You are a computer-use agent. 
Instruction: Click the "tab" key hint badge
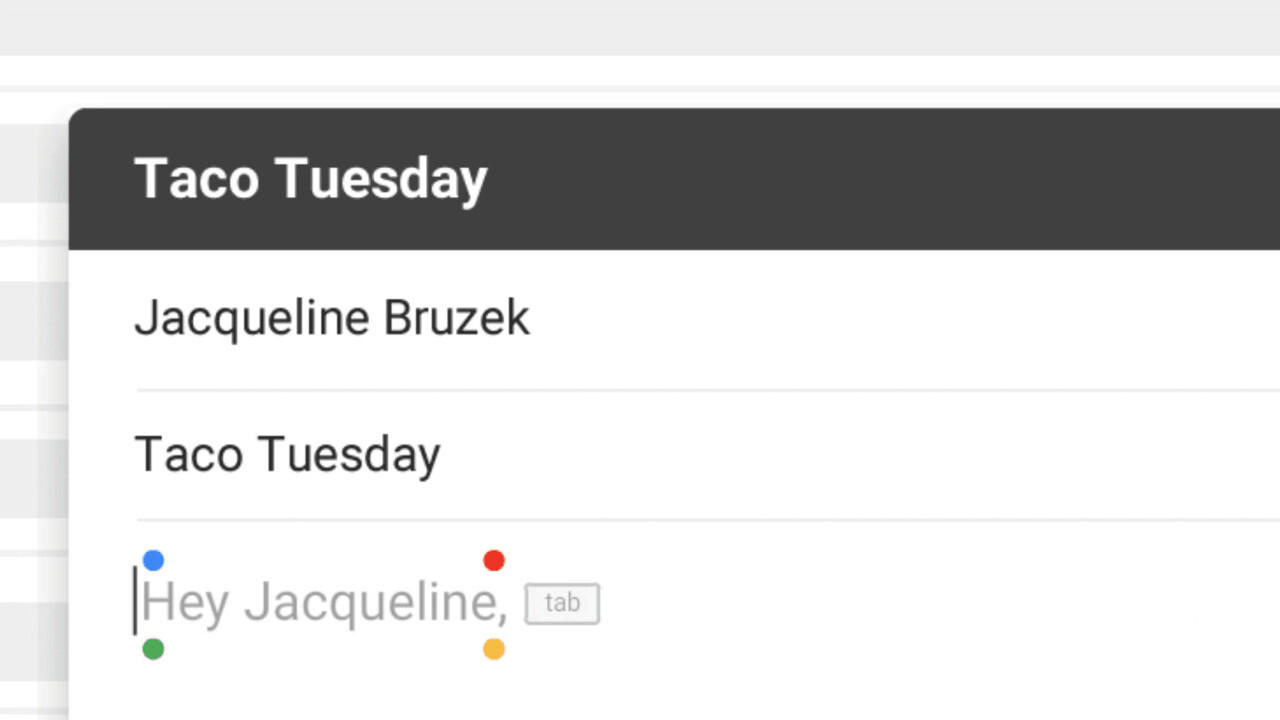[562, 604]
